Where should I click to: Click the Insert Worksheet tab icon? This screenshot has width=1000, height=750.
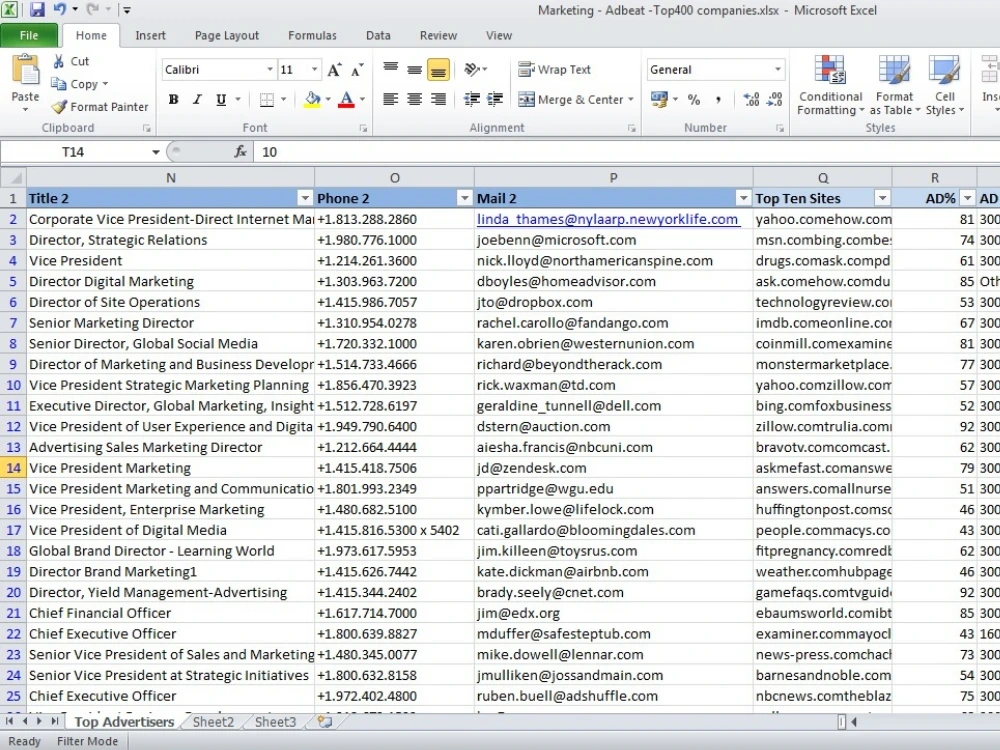point(325,722)
